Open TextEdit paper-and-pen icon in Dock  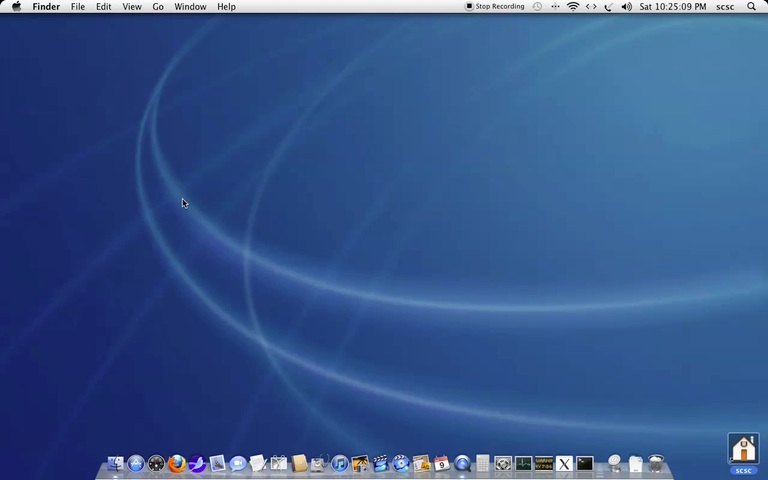[258, 463]
